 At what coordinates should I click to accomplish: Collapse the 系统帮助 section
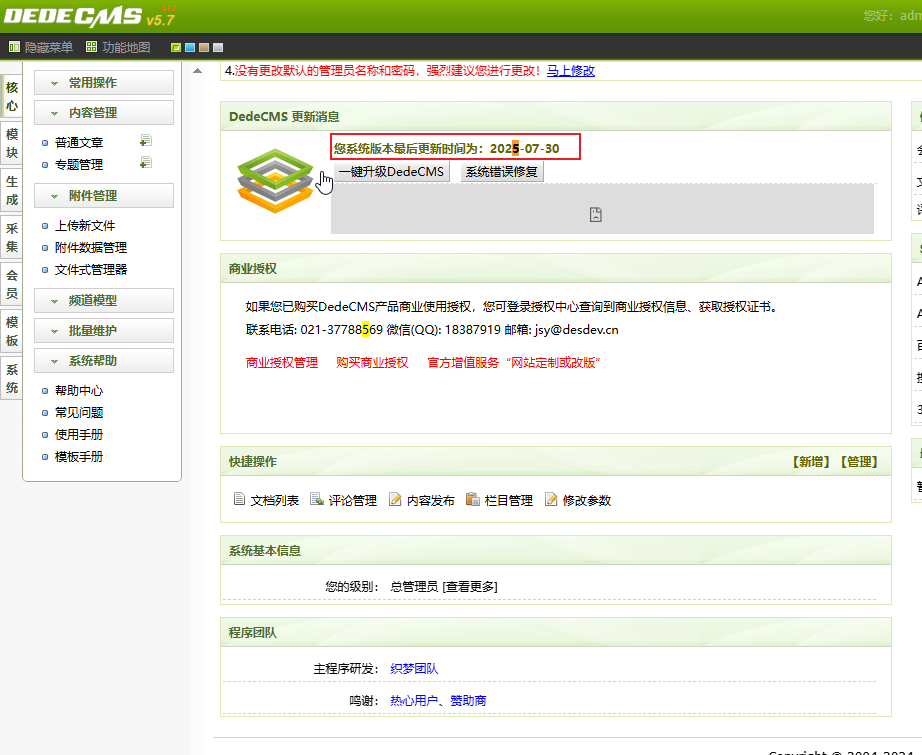point(103,360)
